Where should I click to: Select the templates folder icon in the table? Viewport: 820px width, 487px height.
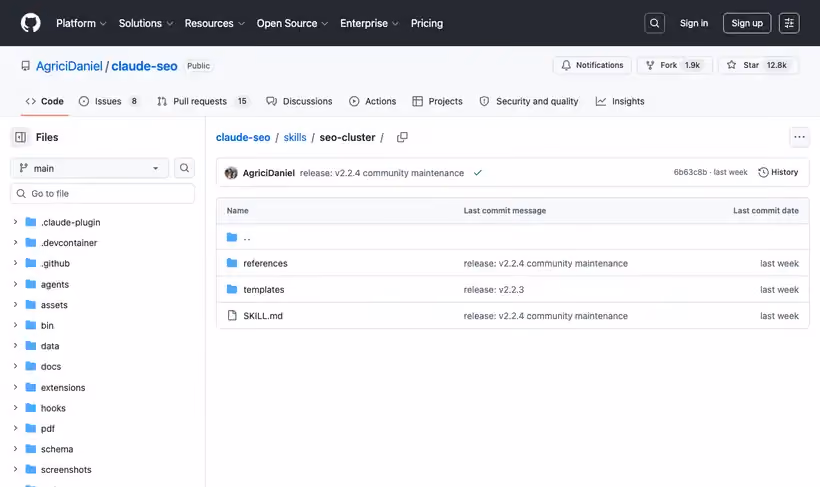[x=232, y=289]
